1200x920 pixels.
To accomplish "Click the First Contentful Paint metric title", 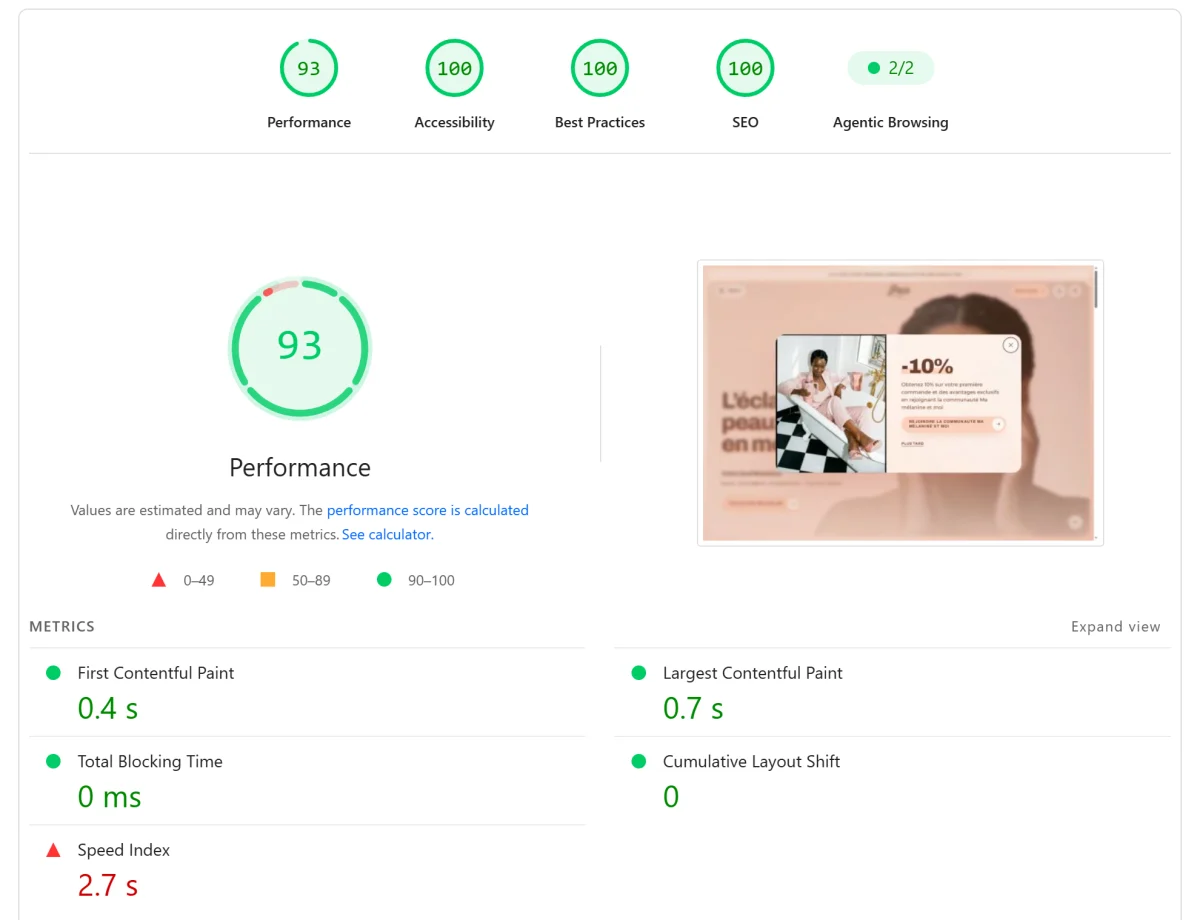I will pos(156,673).
